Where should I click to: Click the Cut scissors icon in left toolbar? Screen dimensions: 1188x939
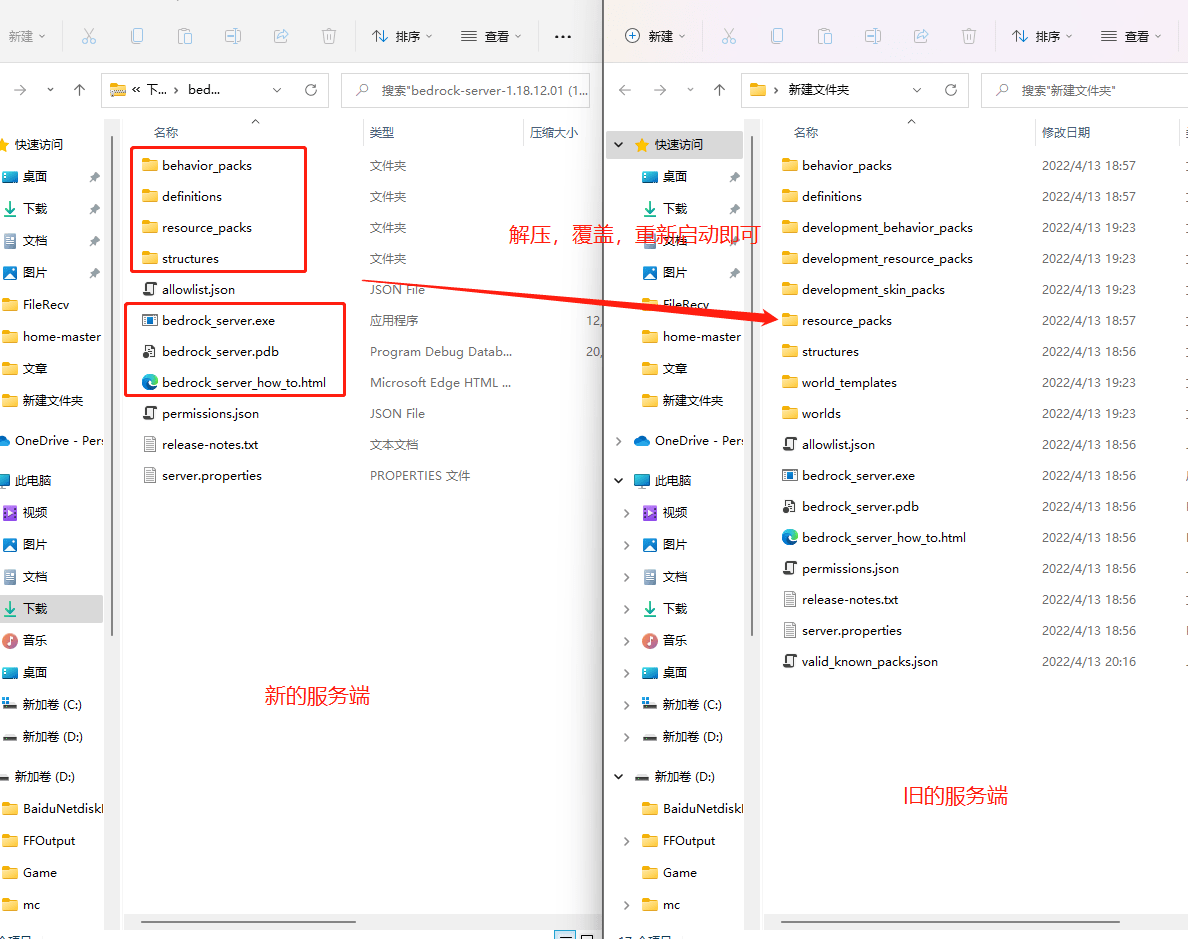[x=88, y=36]
